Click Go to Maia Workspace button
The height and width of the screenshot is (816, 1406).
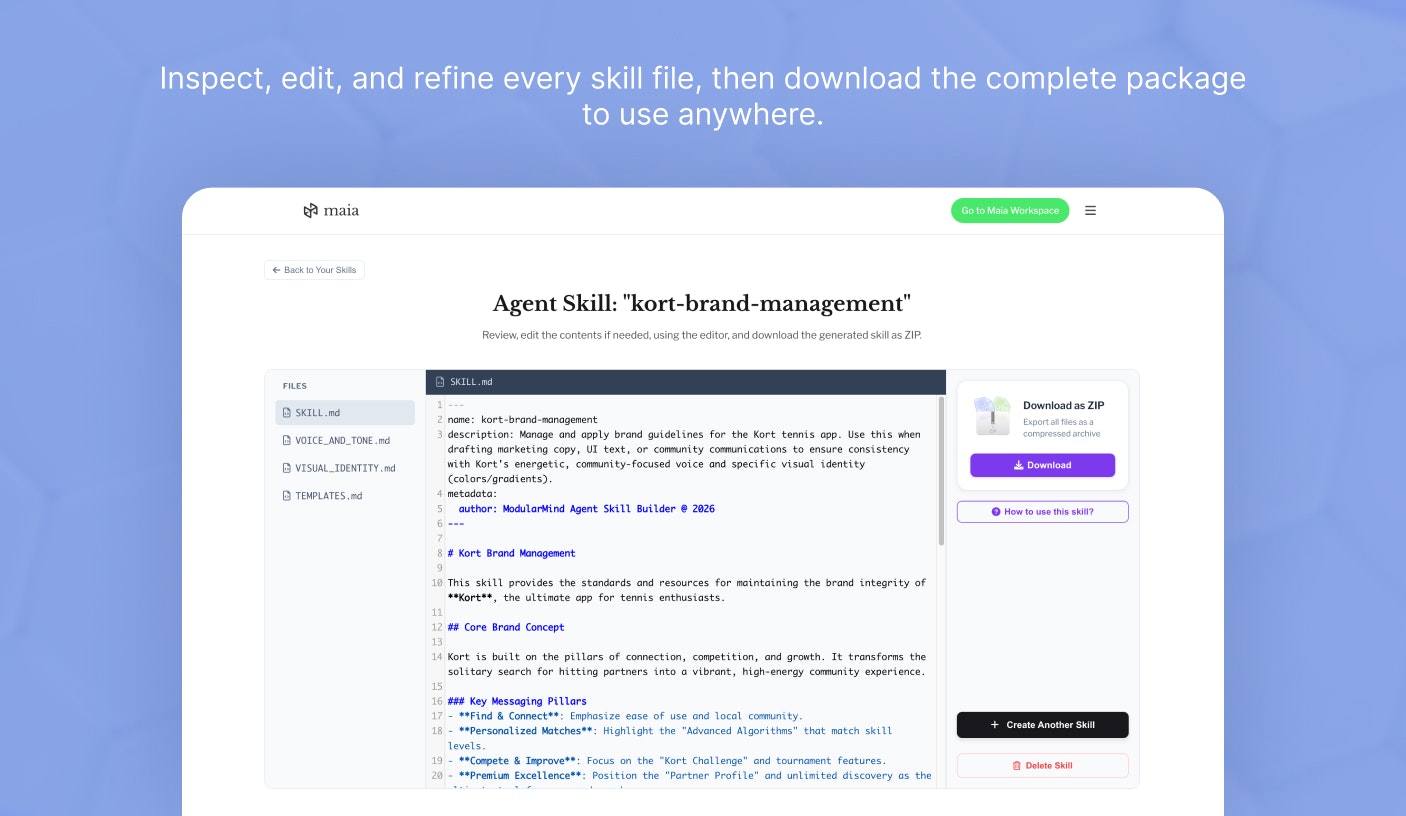[1010, 211]
